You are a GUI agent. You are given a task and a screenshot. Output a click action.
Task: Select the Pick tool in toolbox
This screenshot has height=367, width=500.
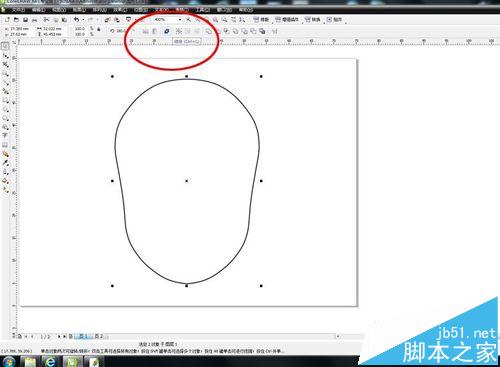(5, 46)
